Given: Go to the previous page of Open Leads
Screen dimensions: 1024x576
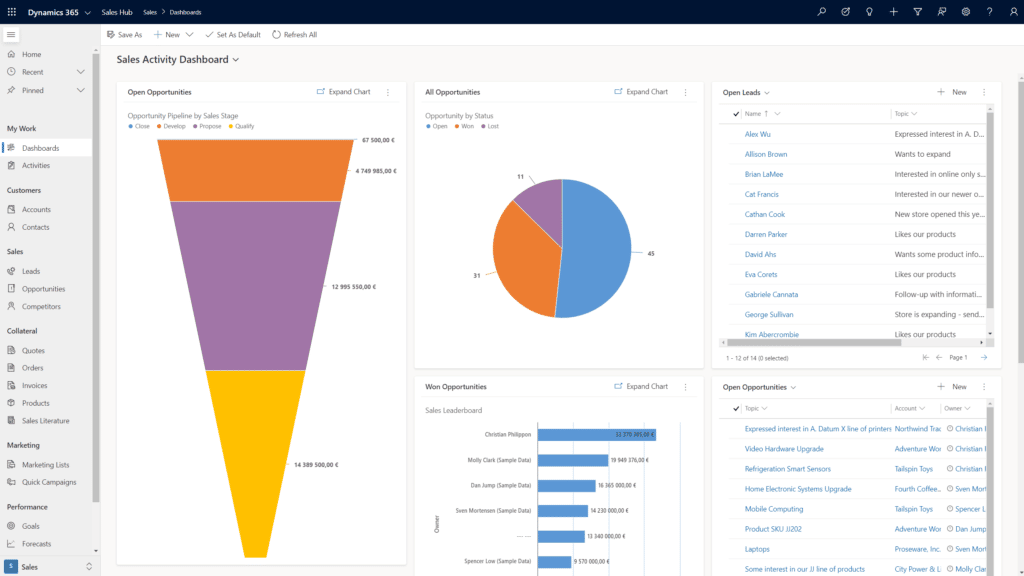Looking at the screenshot, I should click(939, 357).
